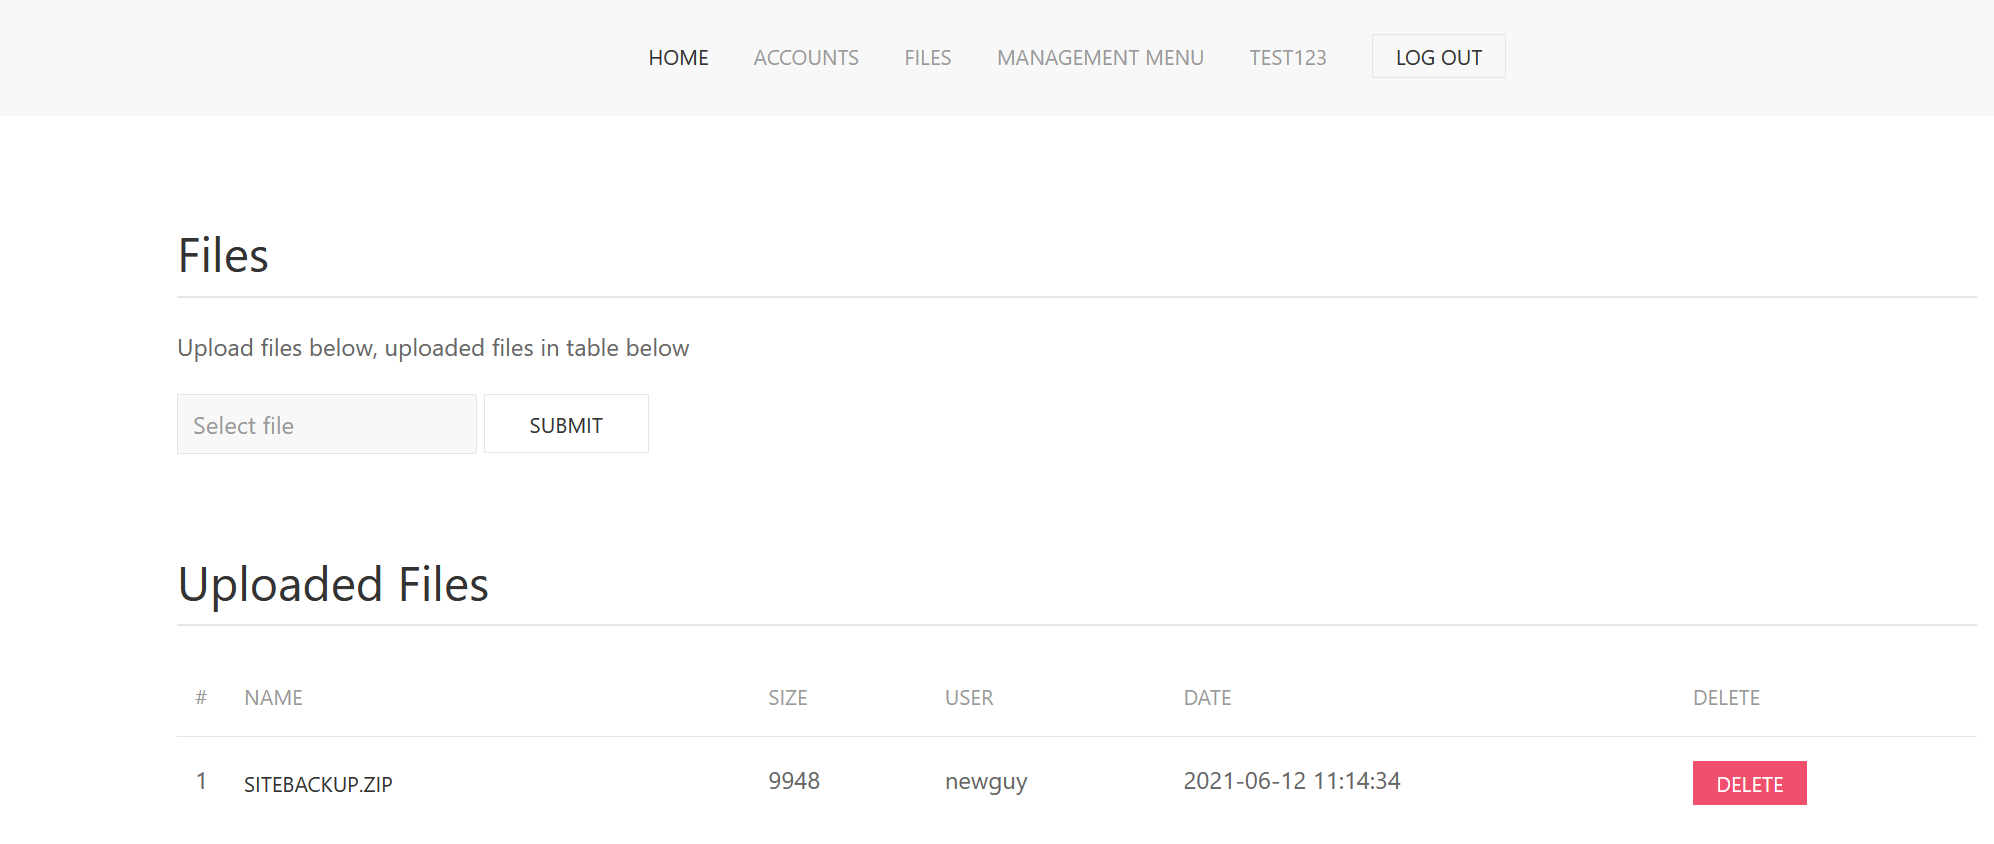1994x844 pixels.
Task: Open the FILES navigation item
Action: [x=928, y=58]
